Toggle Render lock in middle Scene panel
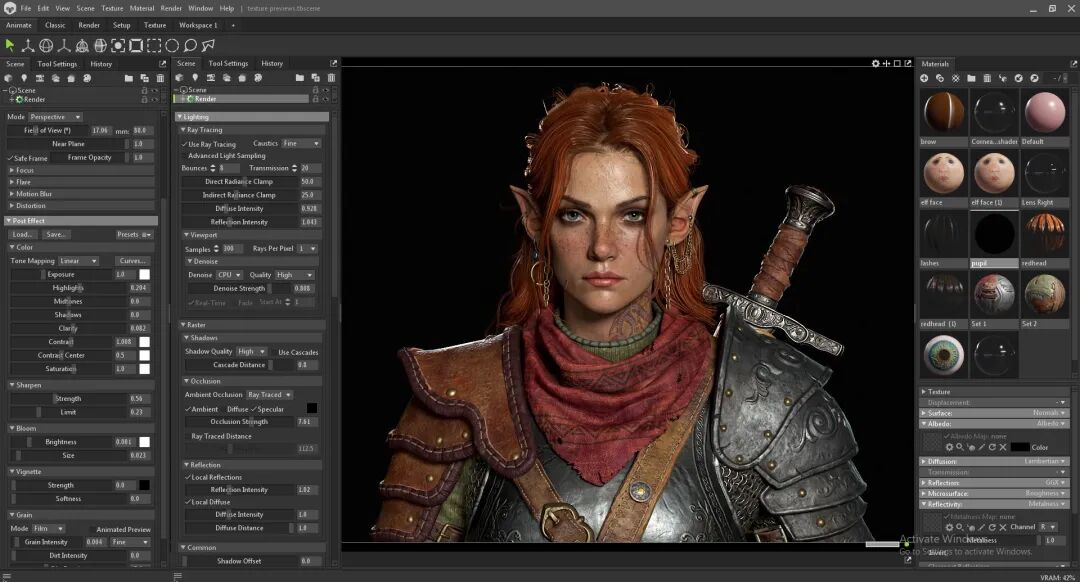The width and height of the screenshot is (1080, 582). [x=315, y=98]
